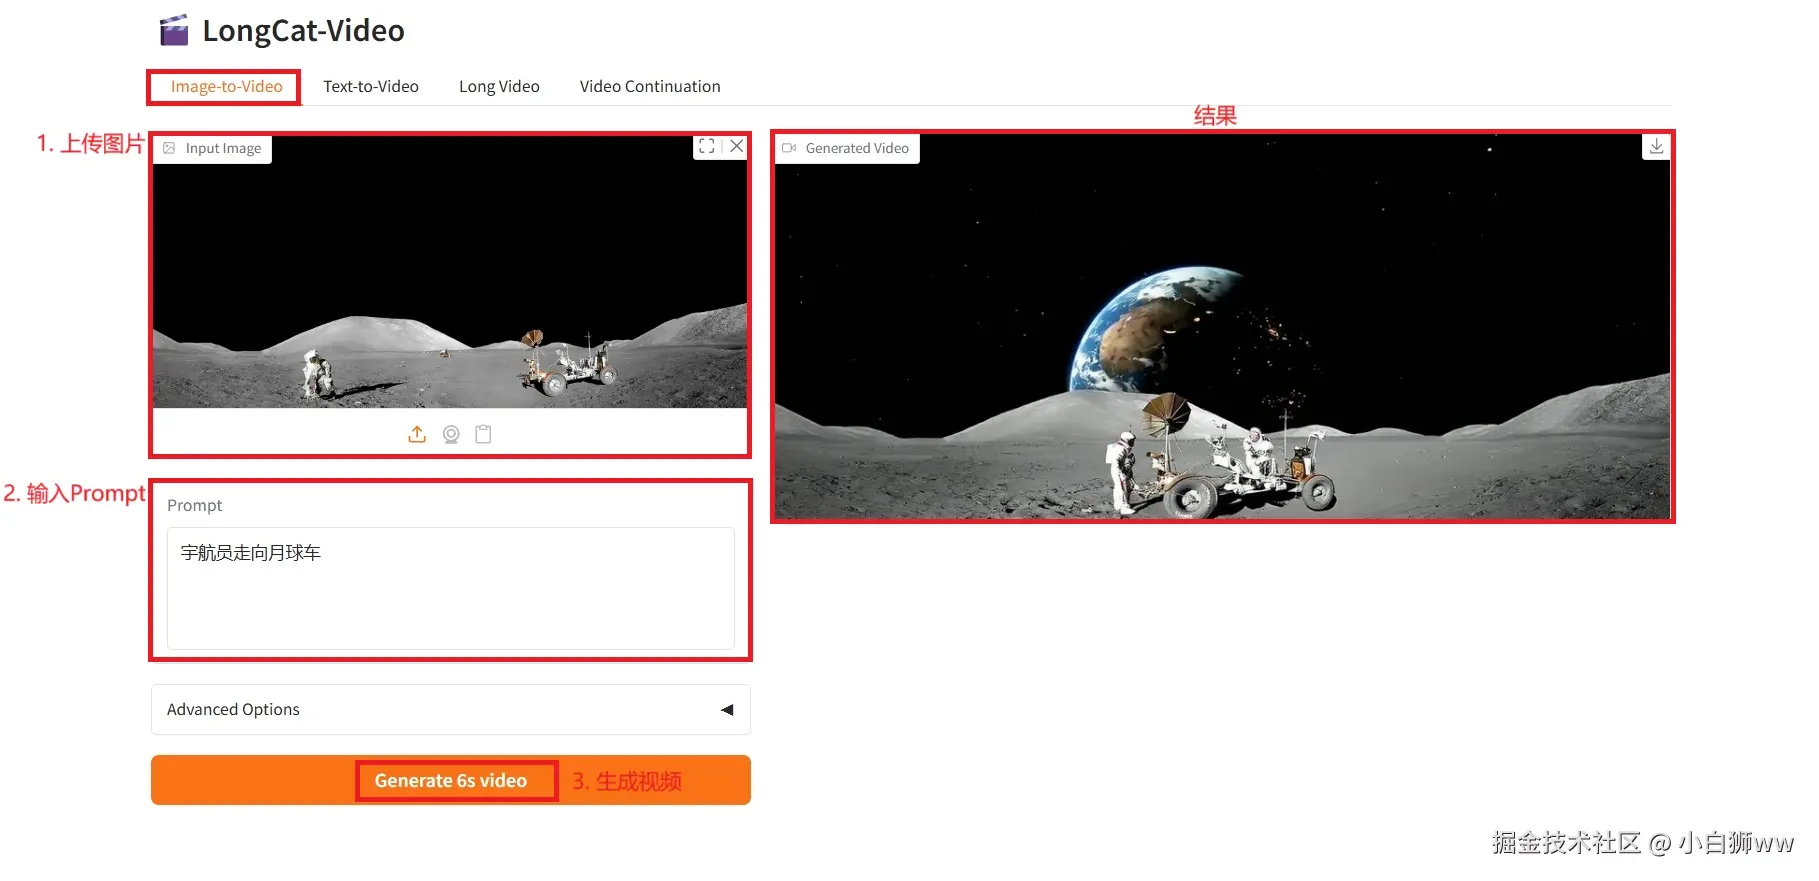Viewport: 1819px width, 881px height.
Task: Click the upload image icon
Action: 417,434
